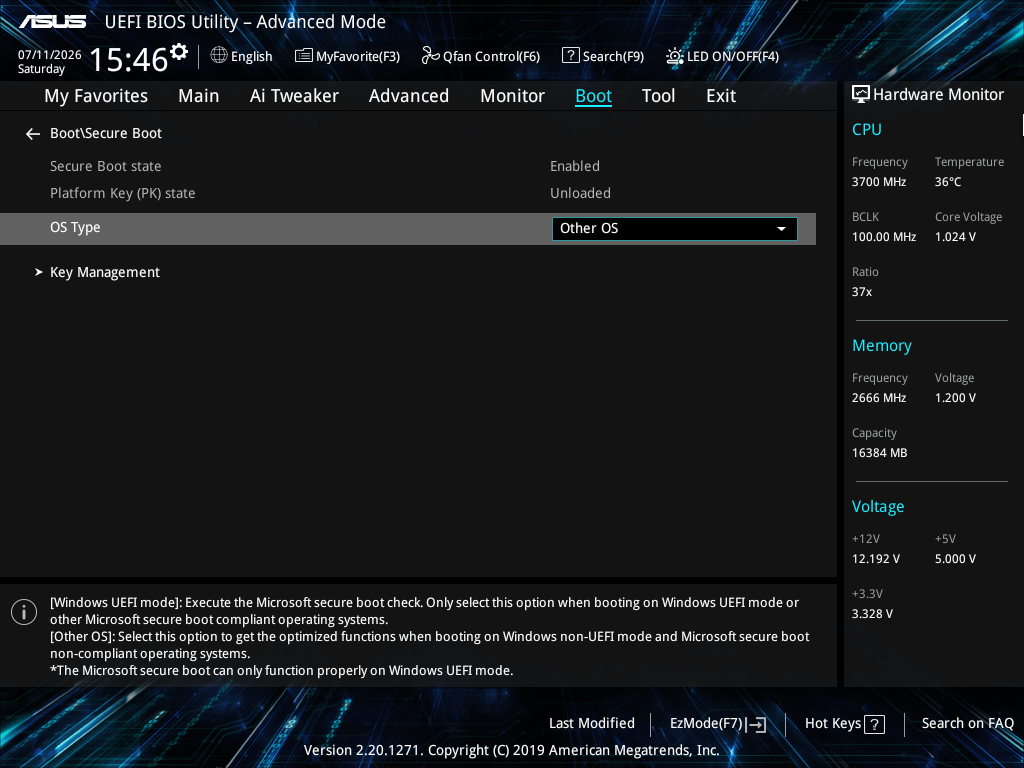Click the EzMode exit arrow icon
1024x768 pixels.
point(756,724)
